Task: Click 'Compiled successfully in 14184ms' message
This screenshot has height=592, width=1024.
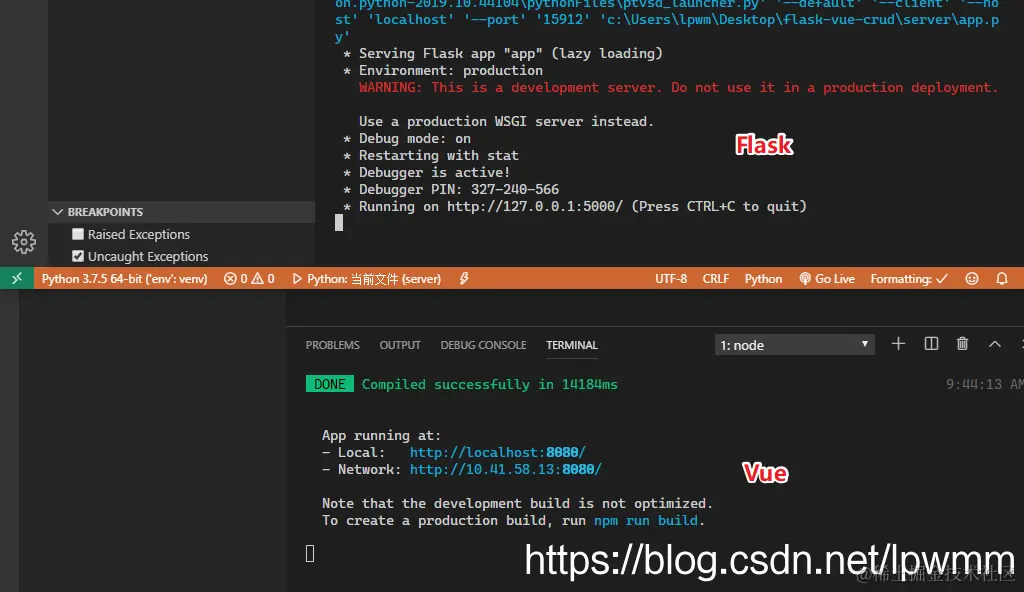Action: pyautogui.click(x=489, y=384)
